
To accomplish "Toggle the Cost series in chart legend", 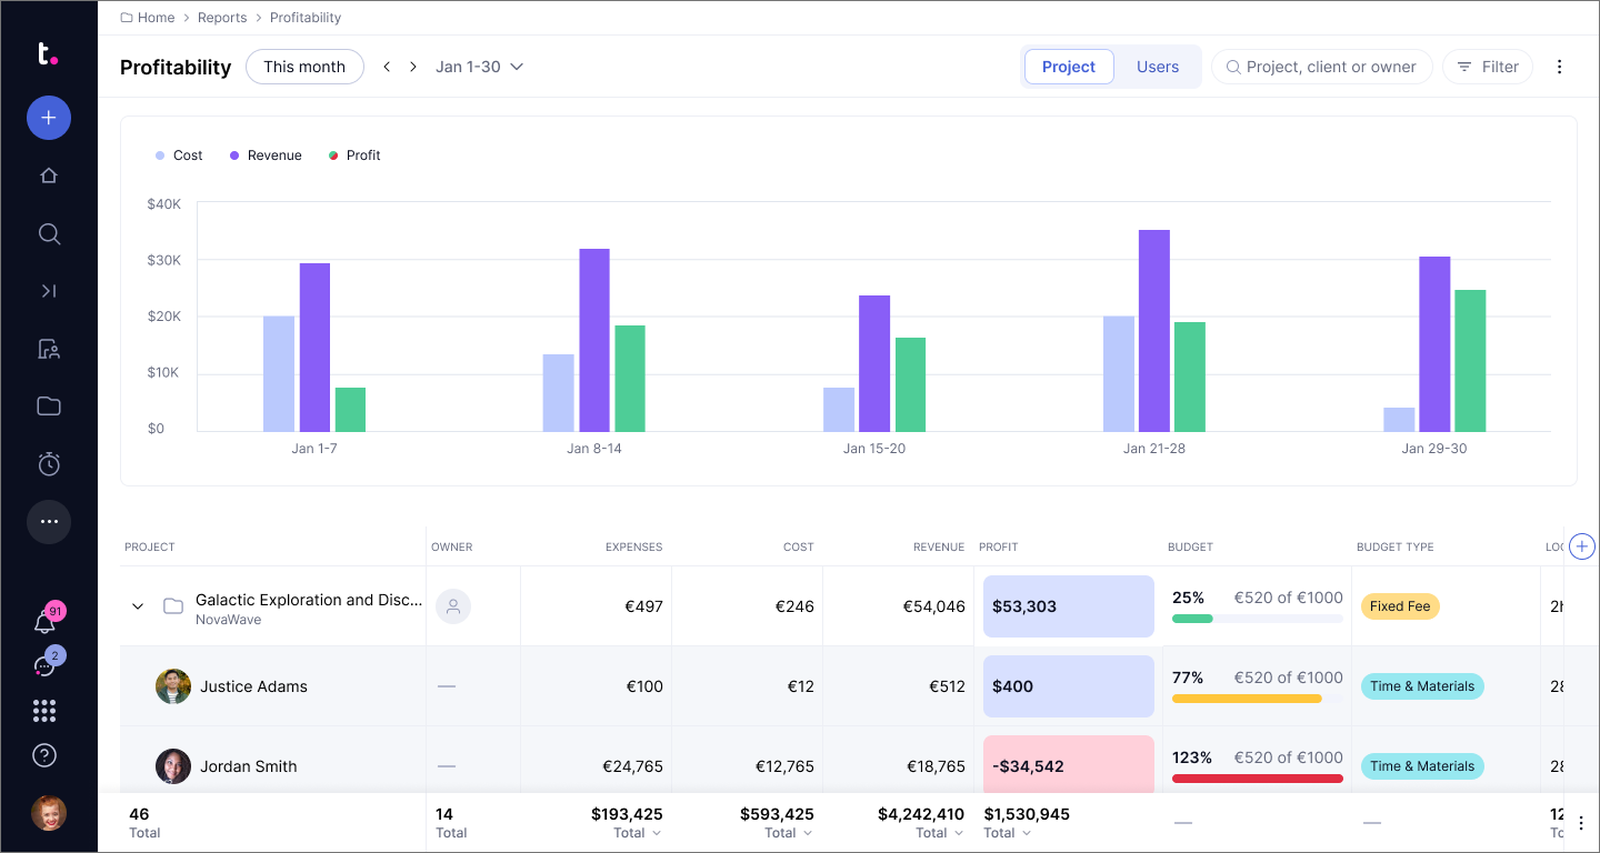I will coord(179,155).
